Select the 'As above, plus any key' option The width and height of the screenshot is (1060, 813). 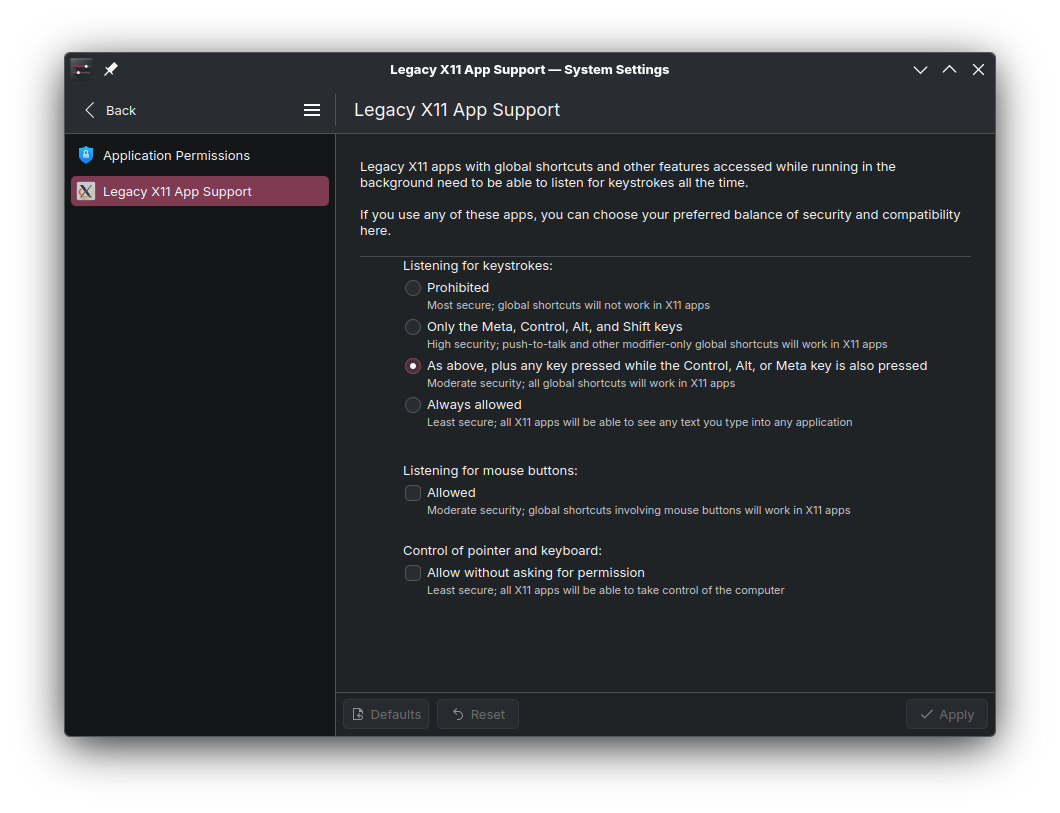(412, 366)
